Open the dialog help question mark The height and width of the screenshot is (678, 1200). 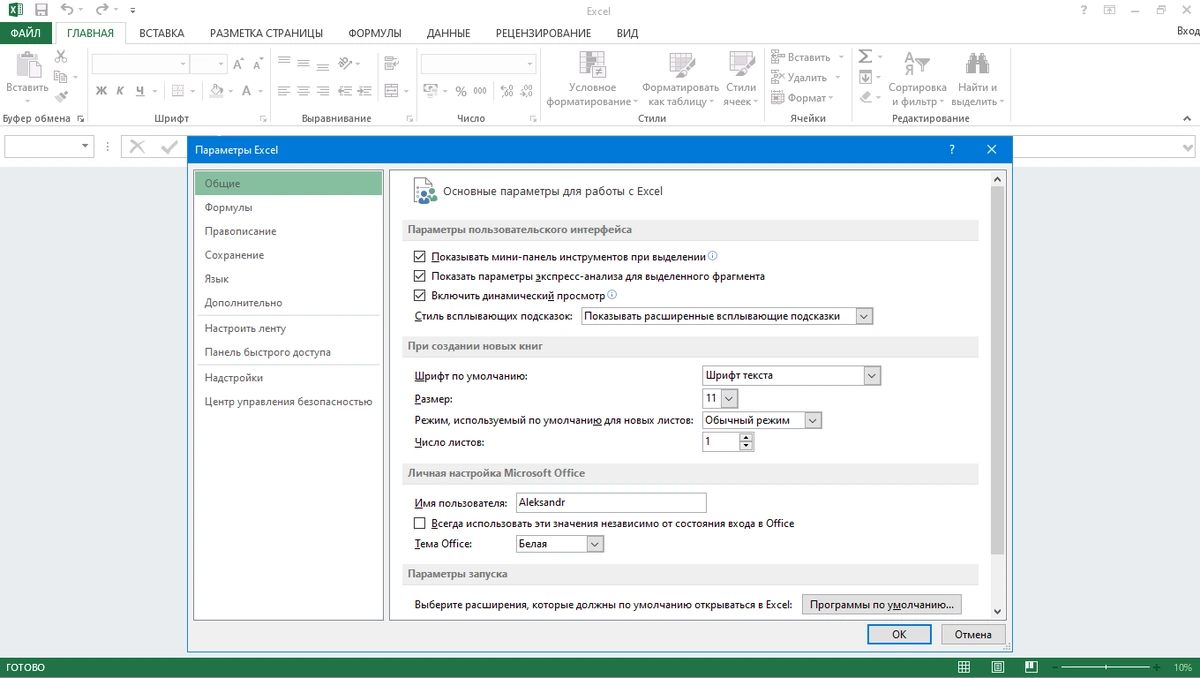[x=951, y=150]
